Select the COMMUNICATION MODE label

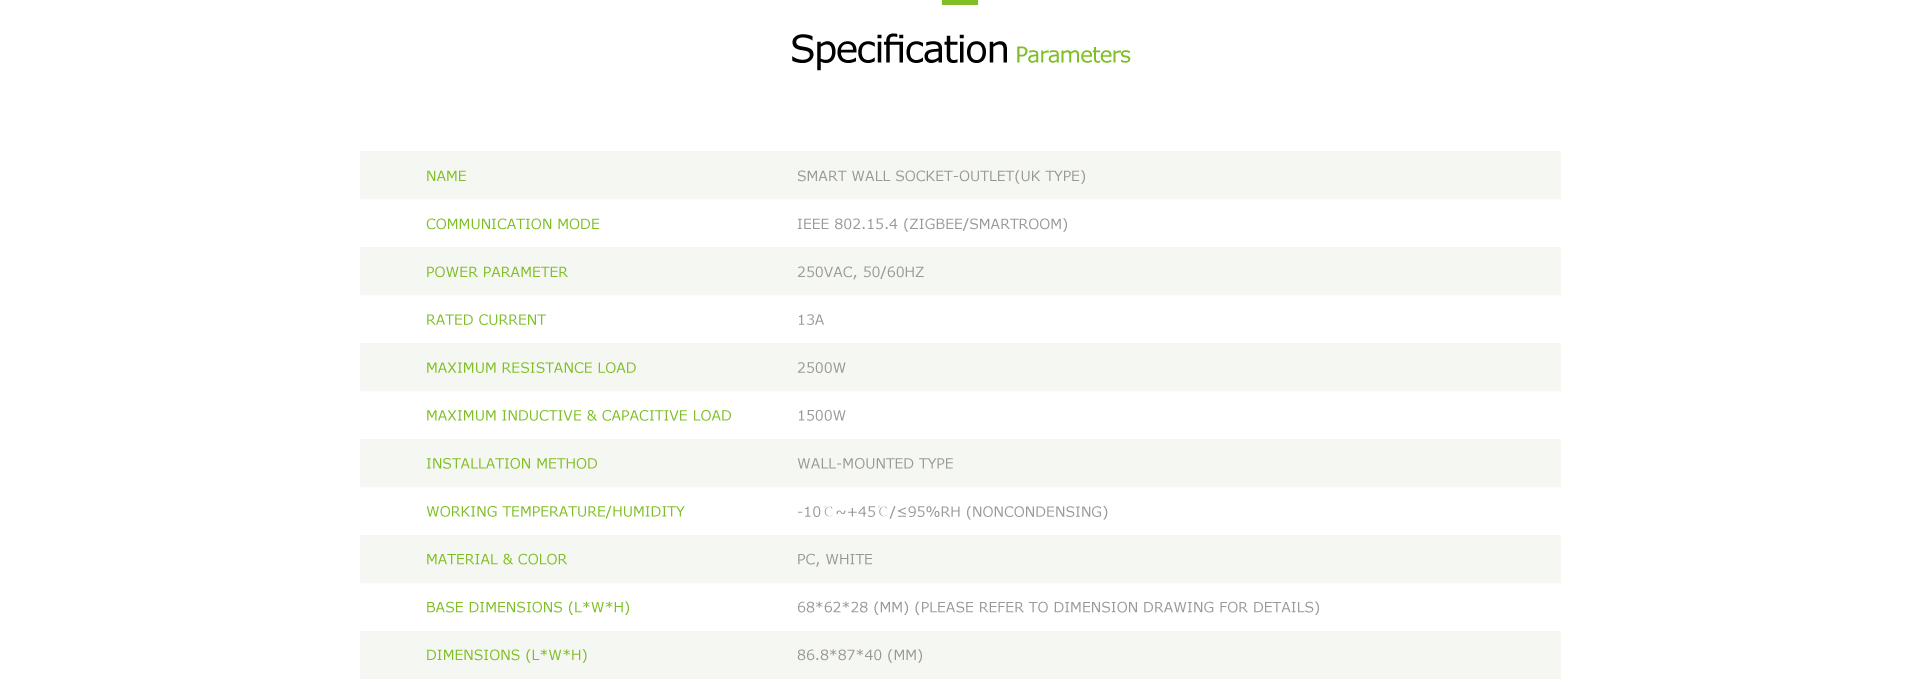(x=513, y=224)
